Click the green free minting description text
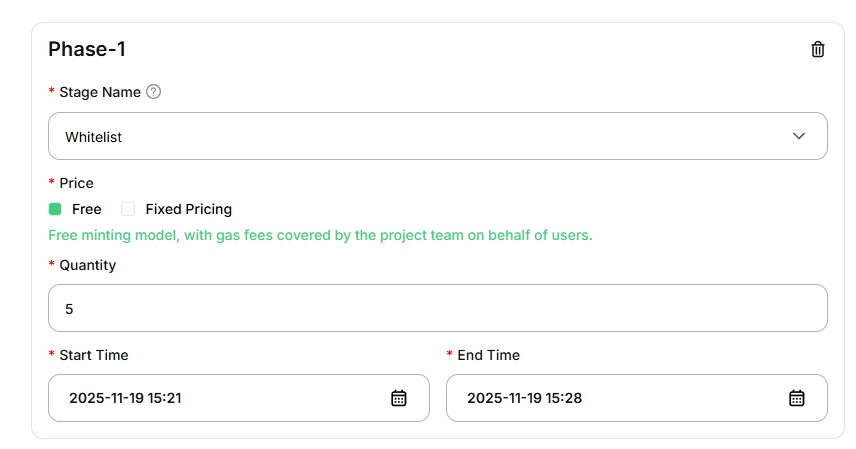856x449 pixels. click(320, 236)
